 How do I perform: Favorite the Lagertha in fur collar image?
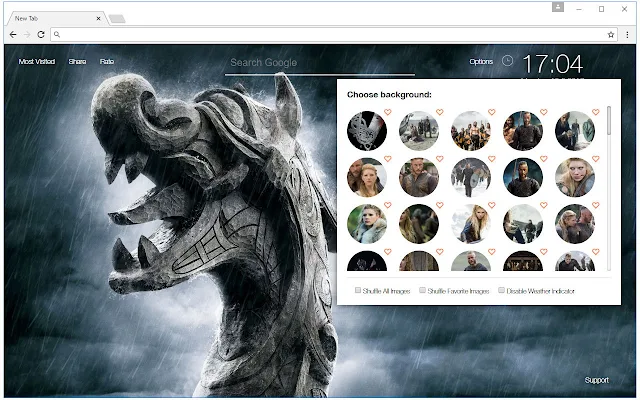click(387, 205)
